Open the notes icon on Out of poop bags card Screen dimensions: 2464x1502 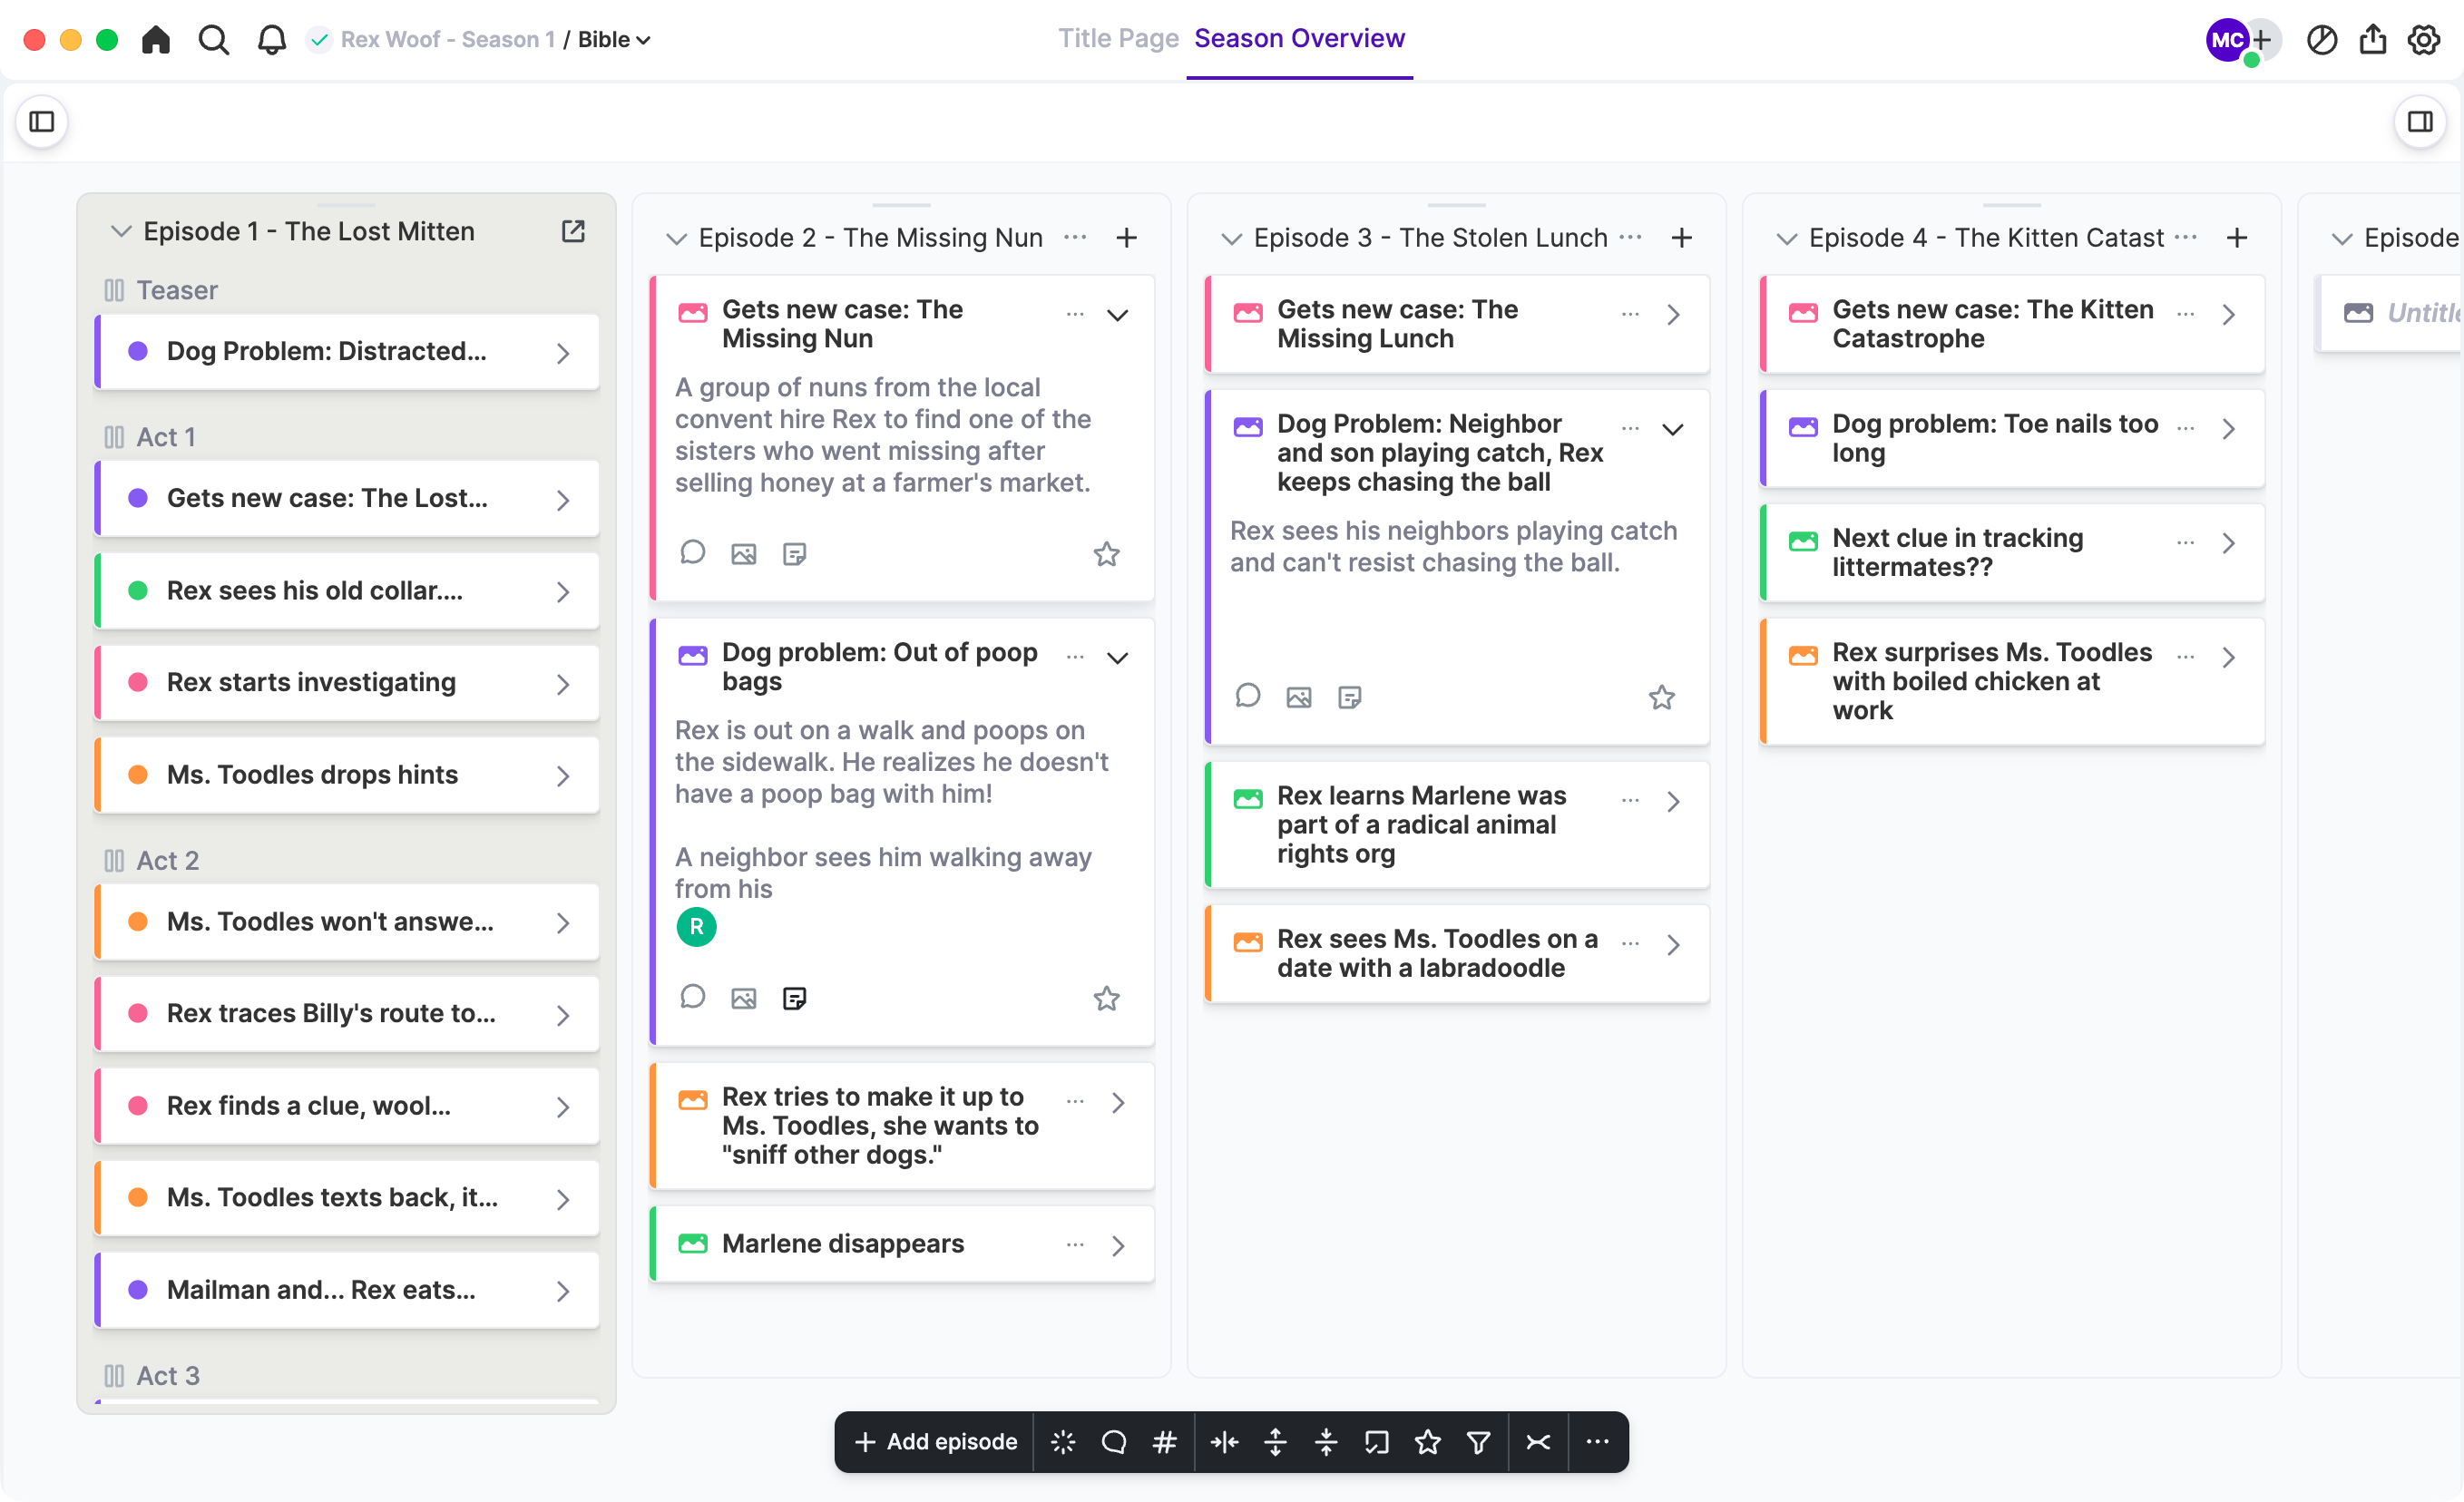[x=794, y=998]
